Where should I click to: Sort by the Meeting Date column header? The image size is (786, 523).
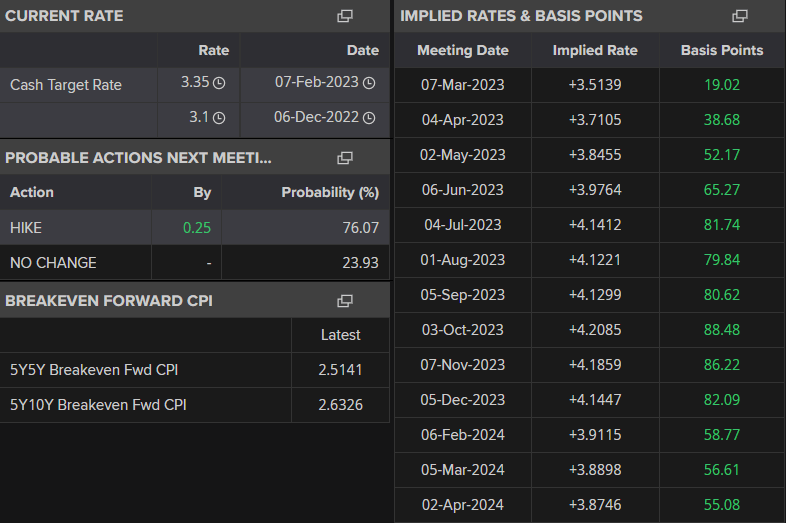point(462,50)
